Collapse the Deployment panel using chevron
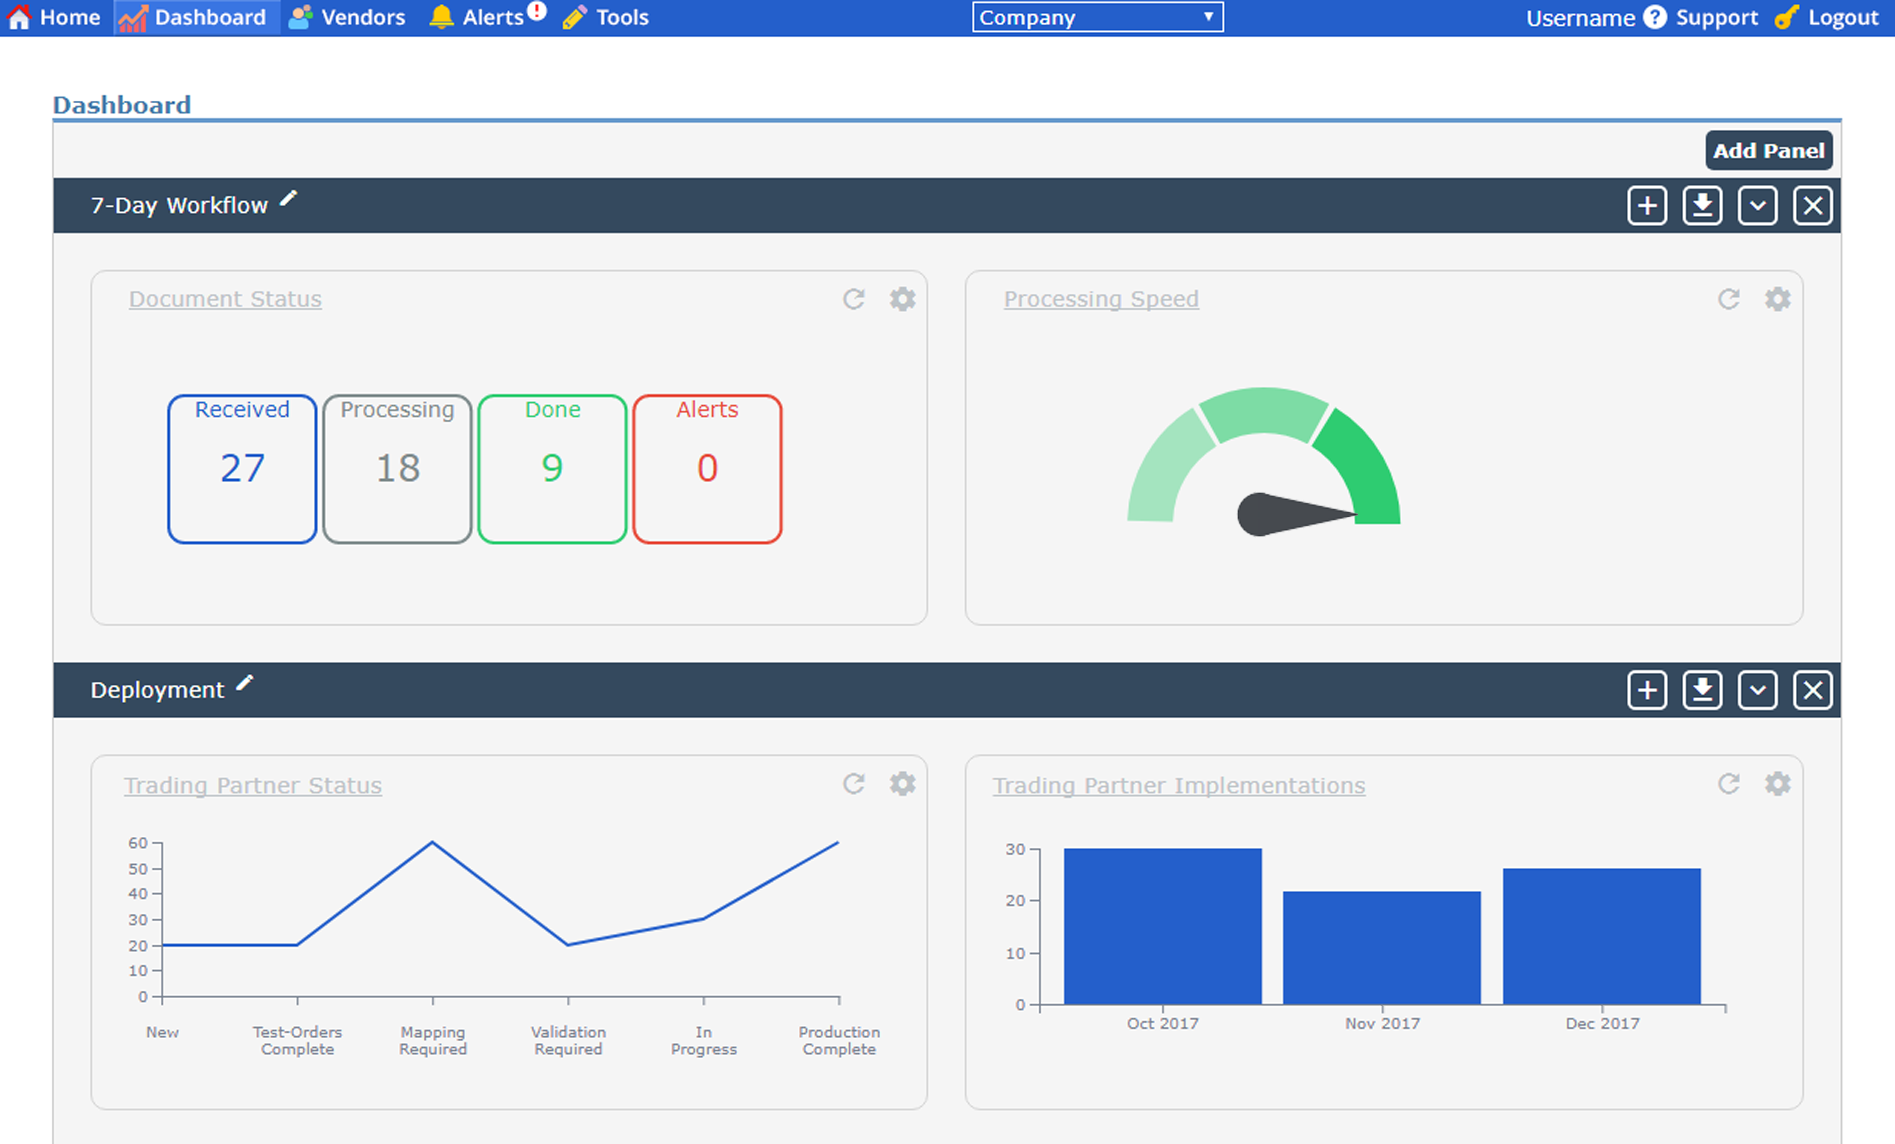This screenshot has height=1144, width=1895. (1757, 690)
